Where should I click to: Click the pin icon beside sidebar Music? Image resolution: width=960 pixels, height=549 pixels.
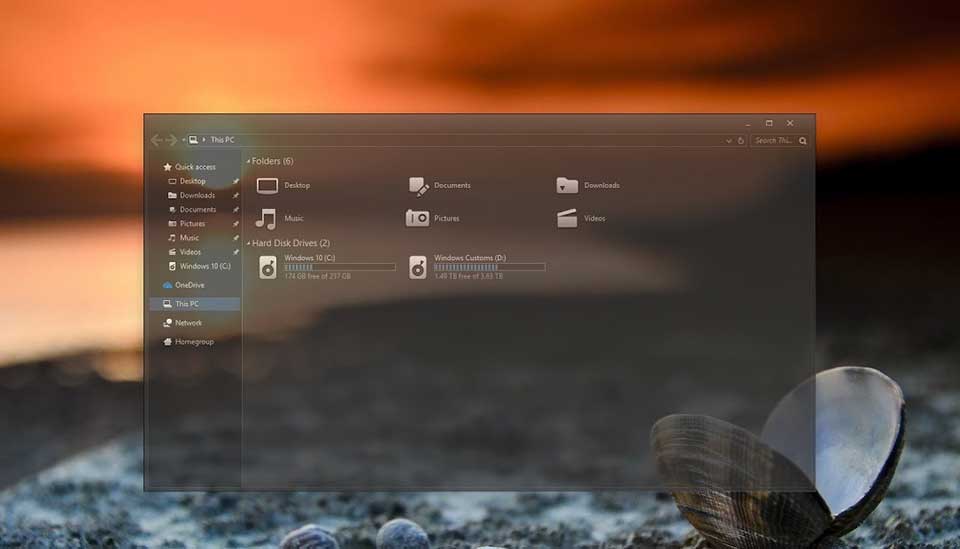(x=235, y=237)
